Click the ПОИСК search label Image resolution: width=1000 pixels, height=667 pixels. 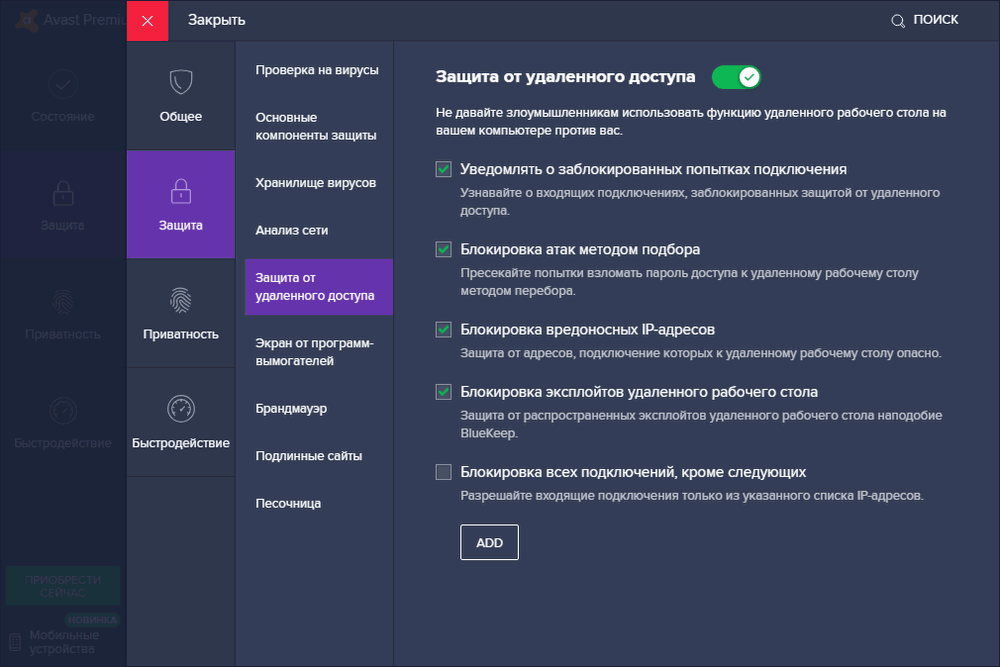pyautogui.click(x=936, y=20)
